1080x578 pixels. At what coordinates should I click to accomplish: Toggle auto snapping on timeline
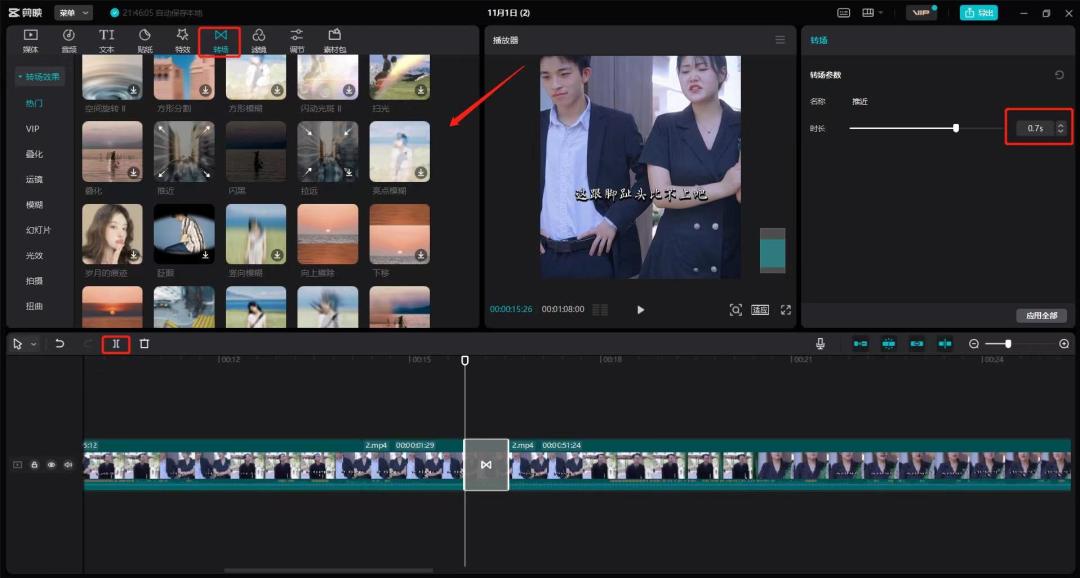coord(889,344)
